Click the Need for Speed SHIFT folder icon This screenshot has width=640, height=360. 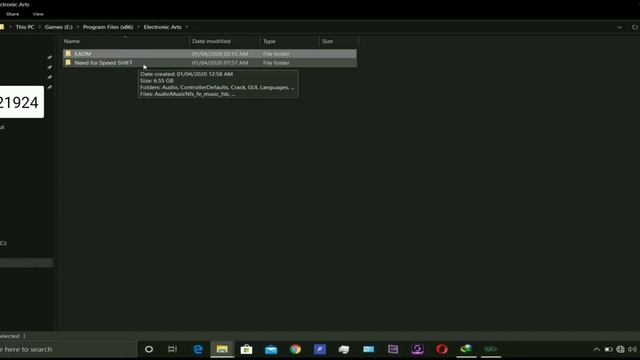(x=68, y=62)
